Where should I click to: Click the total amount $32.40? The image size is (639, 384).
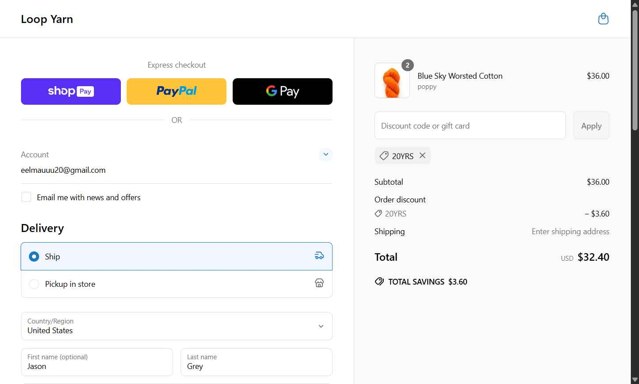[593, 257]
